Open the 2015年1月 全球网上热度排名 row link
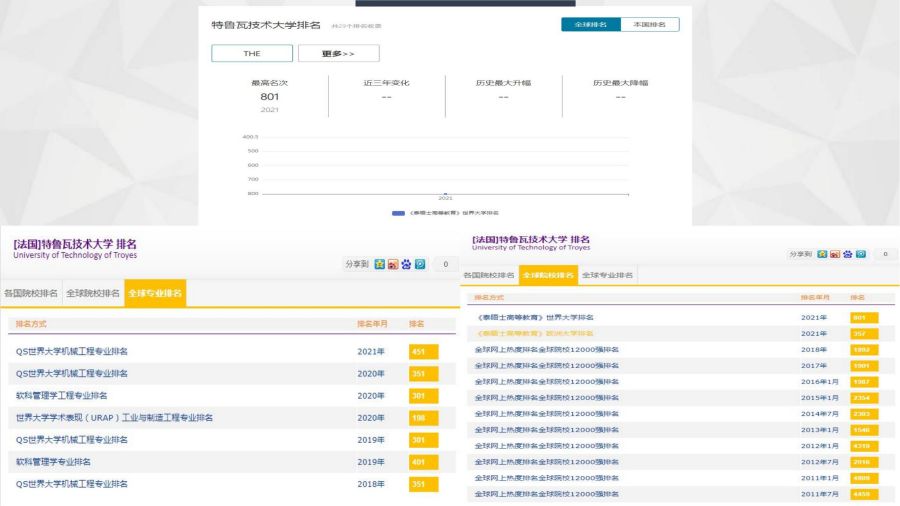Image resolution: width=900 pixels, height=506 pixels. (546, 398)
